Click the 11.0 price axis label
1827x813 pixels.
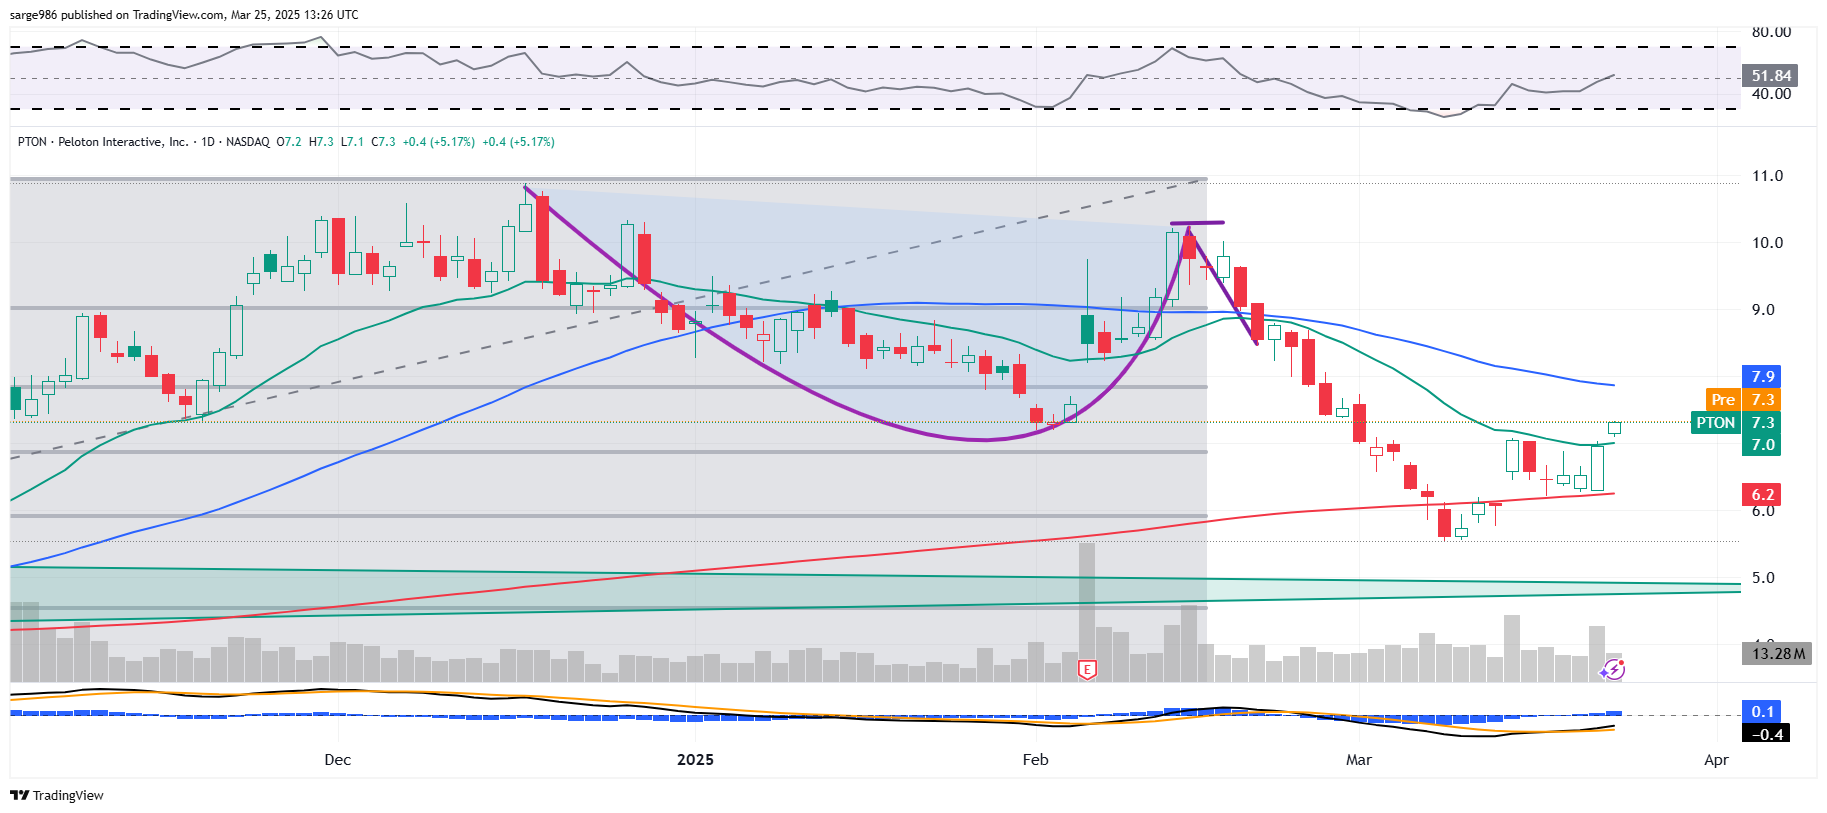[1767, 176]
